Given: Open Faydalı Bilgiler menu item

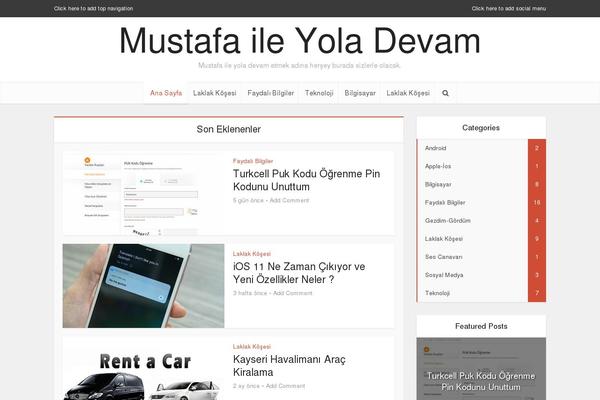Looking at the screenshot, I should point(271,93).
